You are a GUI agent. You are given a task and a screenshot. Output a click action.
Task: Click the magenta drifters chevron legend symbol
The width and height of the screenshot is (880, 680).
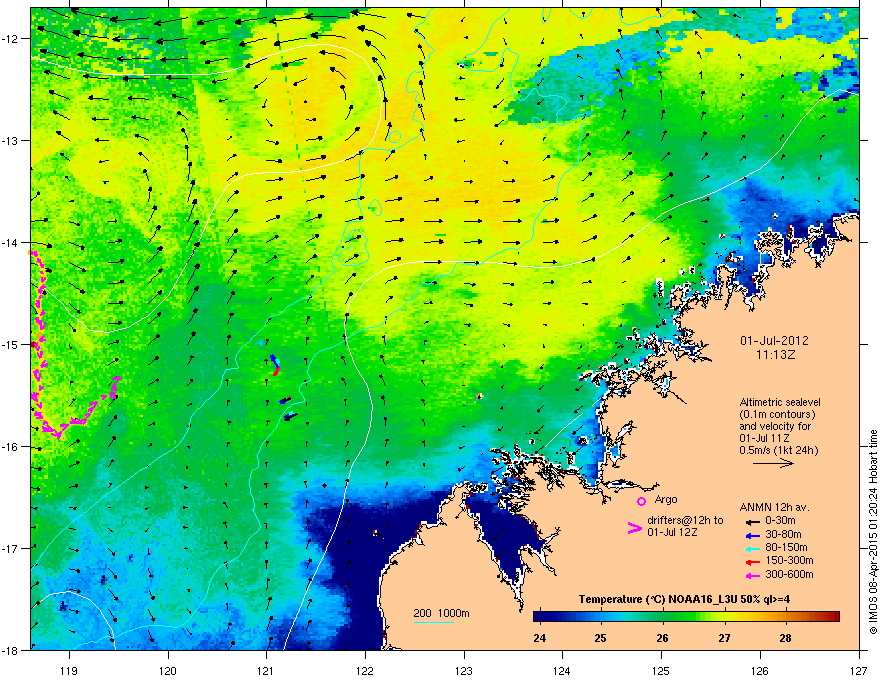(634, 528)
